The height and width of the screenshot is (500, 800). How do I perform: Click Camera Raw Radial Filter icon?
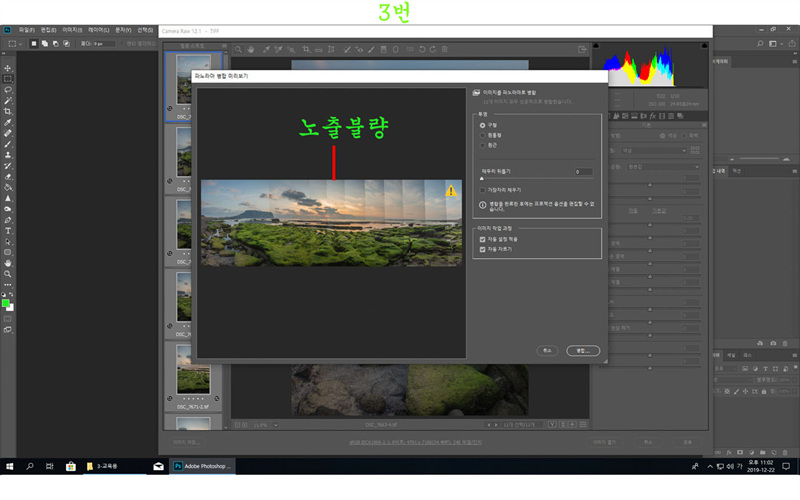click(x=395, y=49)
